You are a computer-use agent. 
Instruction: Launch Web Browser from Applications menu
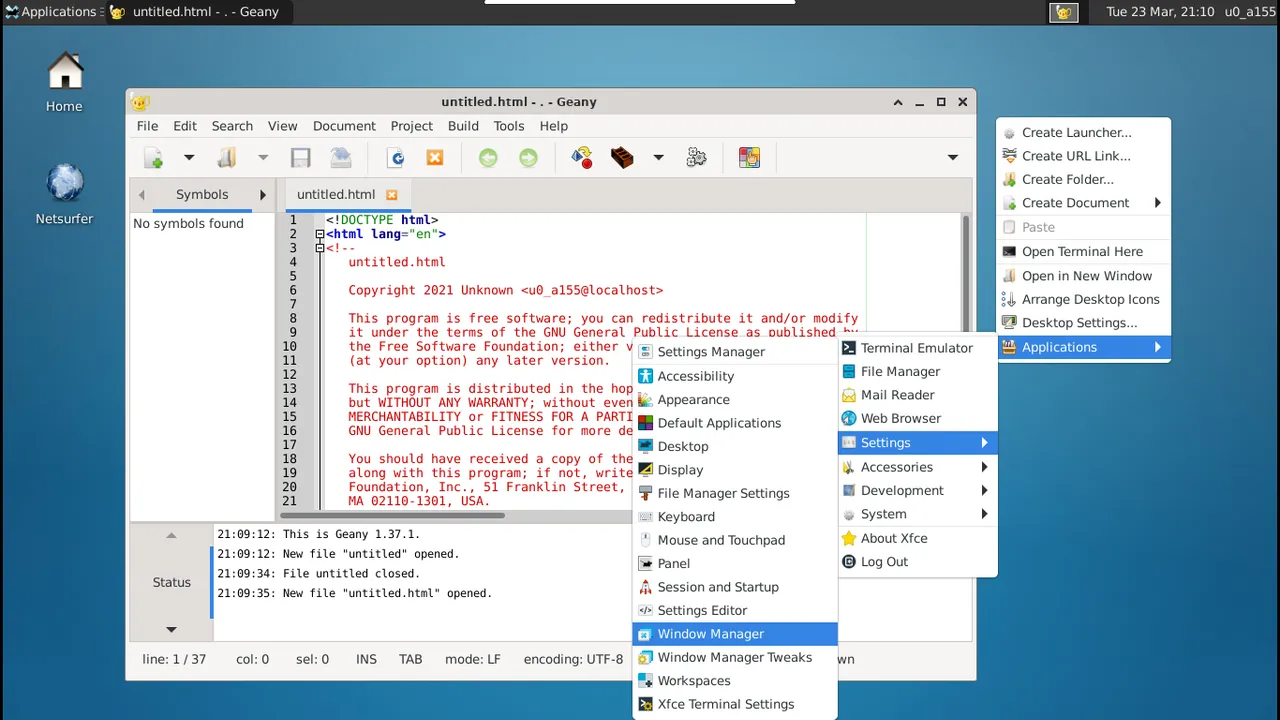click(917, 418)
